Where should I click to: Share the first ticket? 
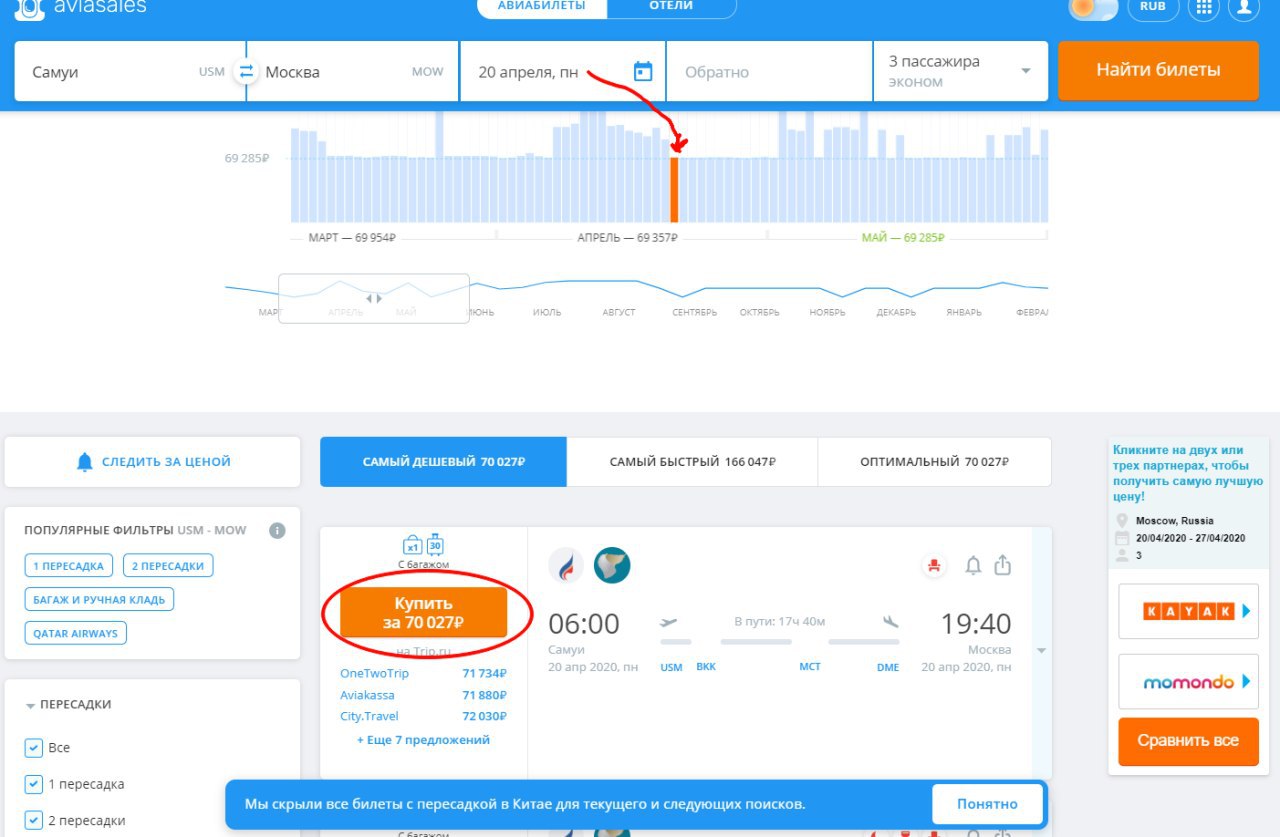1003,566
